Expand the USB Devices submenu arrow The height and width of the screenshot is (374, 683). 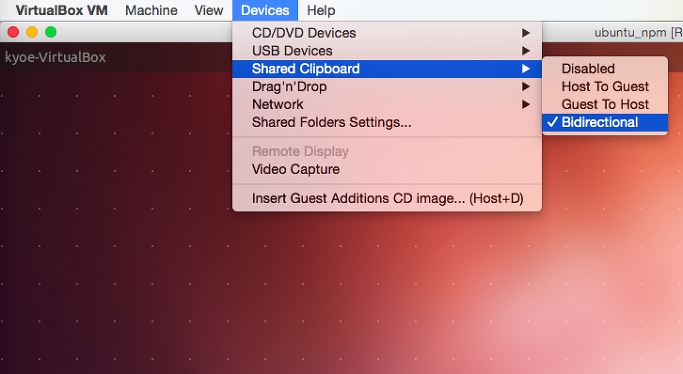coord(526,51)
